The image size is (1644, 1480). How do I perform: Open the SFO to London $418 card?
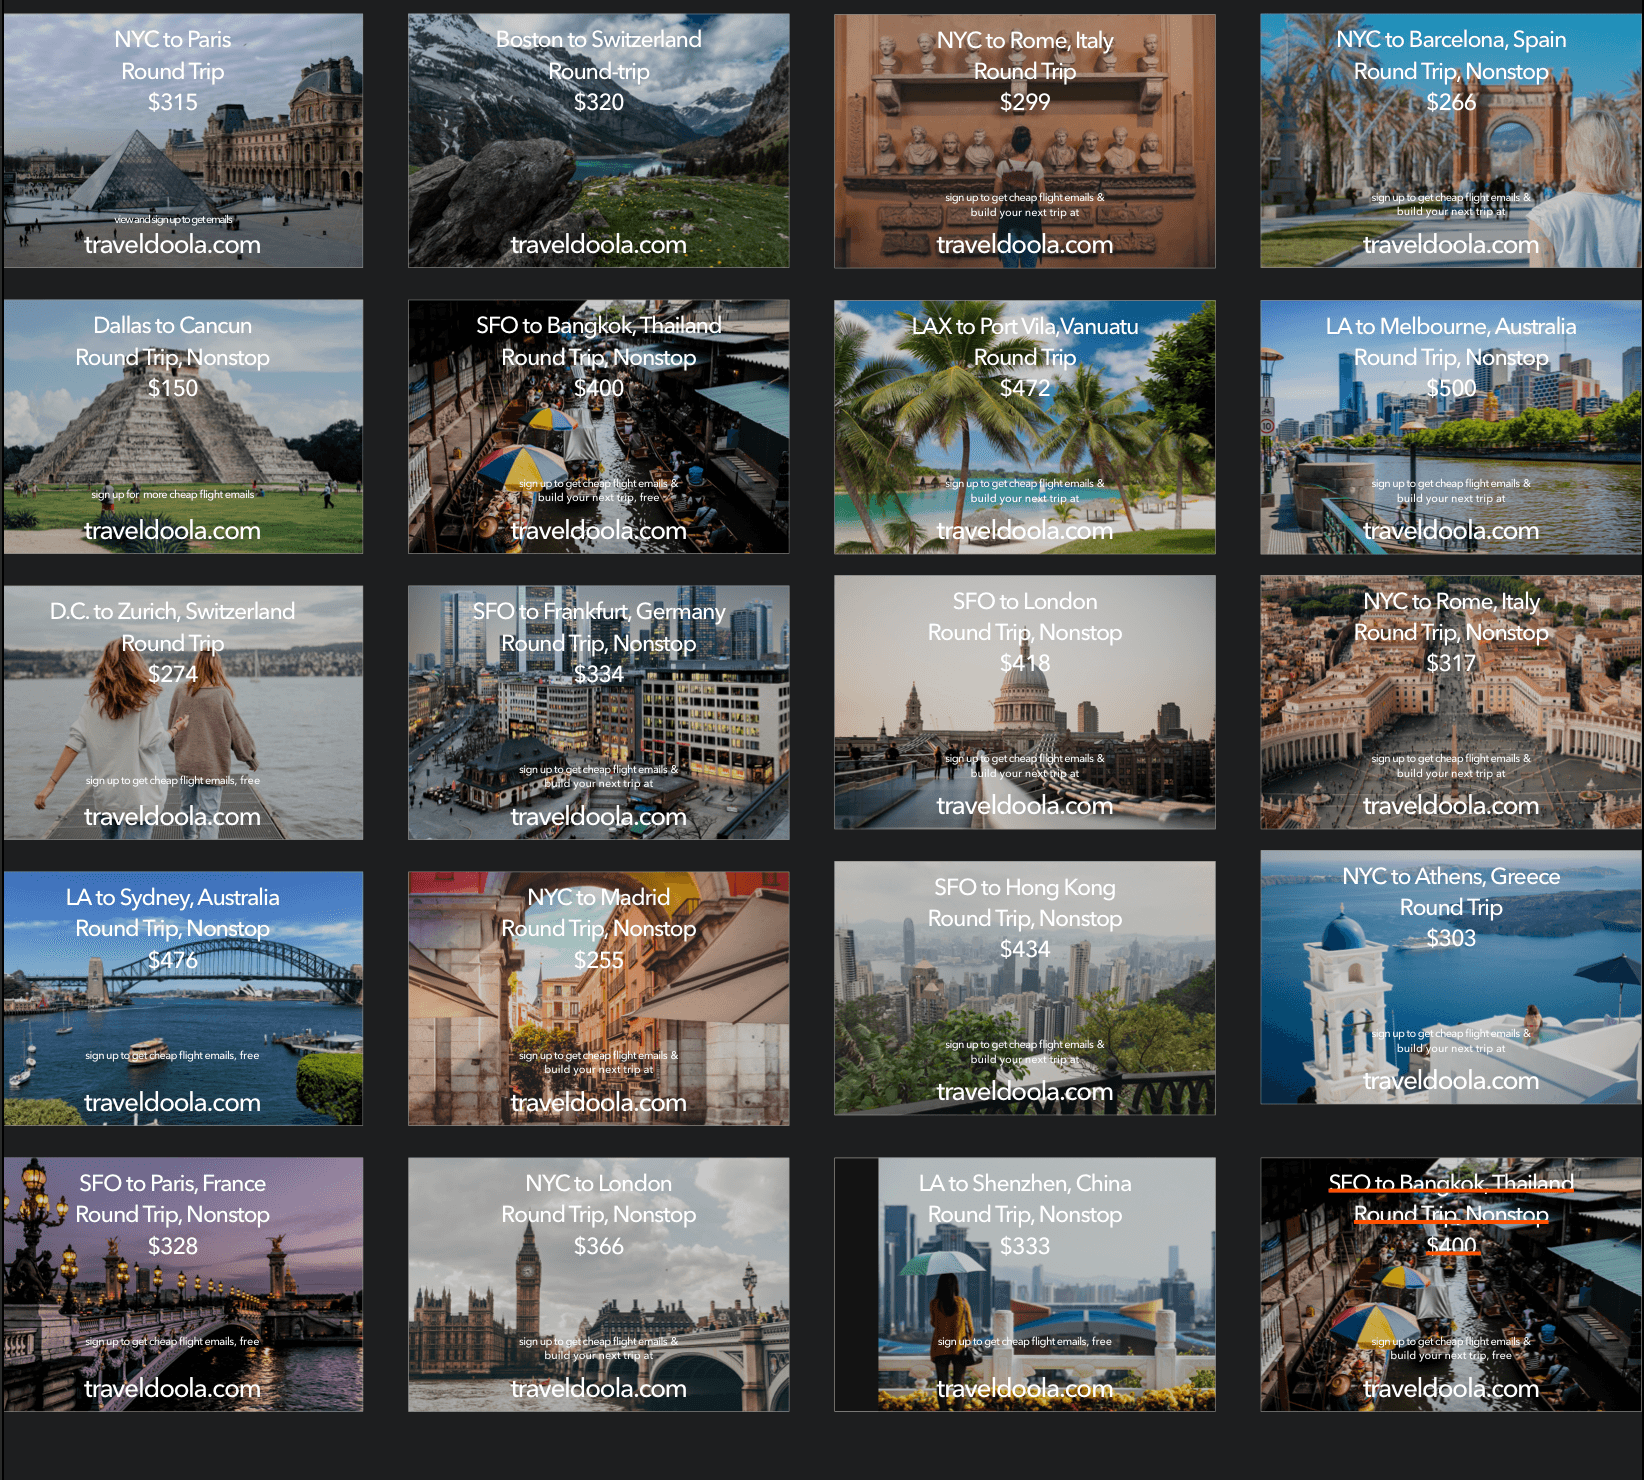click(1024, 702)
